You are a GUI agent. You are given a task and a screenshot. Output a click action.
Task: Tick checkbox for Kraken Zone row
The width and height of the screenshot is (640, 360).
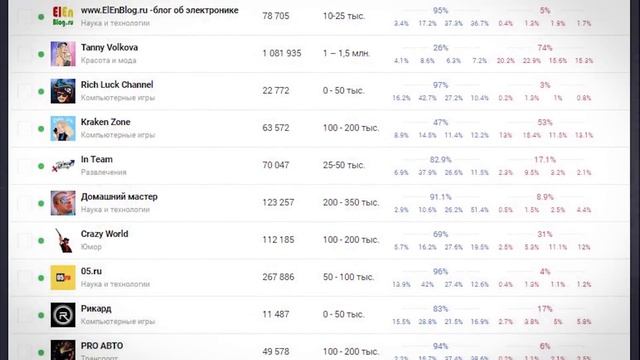24,129
